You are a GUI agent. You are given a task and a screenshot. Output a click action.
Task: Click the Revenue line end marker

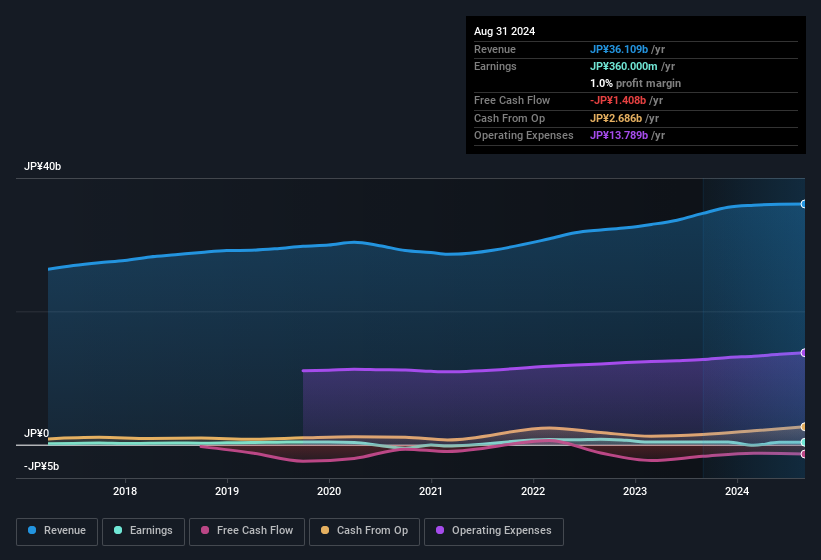[804, 204]
